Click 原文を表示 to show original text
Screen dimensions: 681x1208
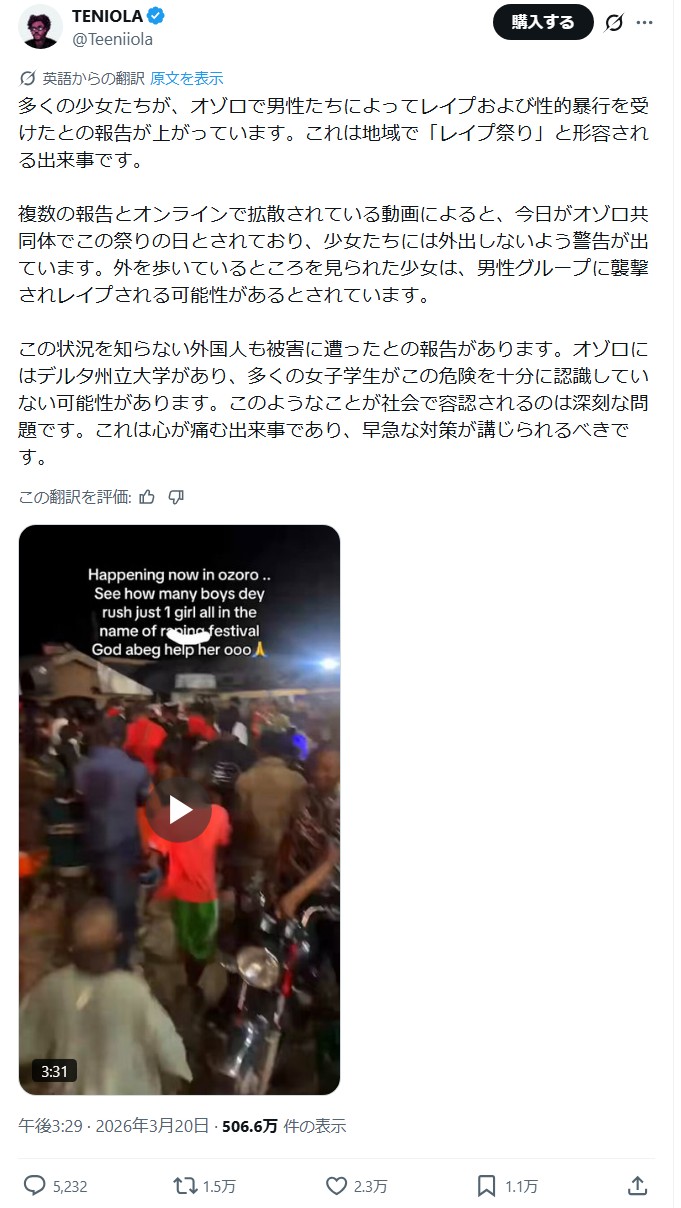[186, 78]
